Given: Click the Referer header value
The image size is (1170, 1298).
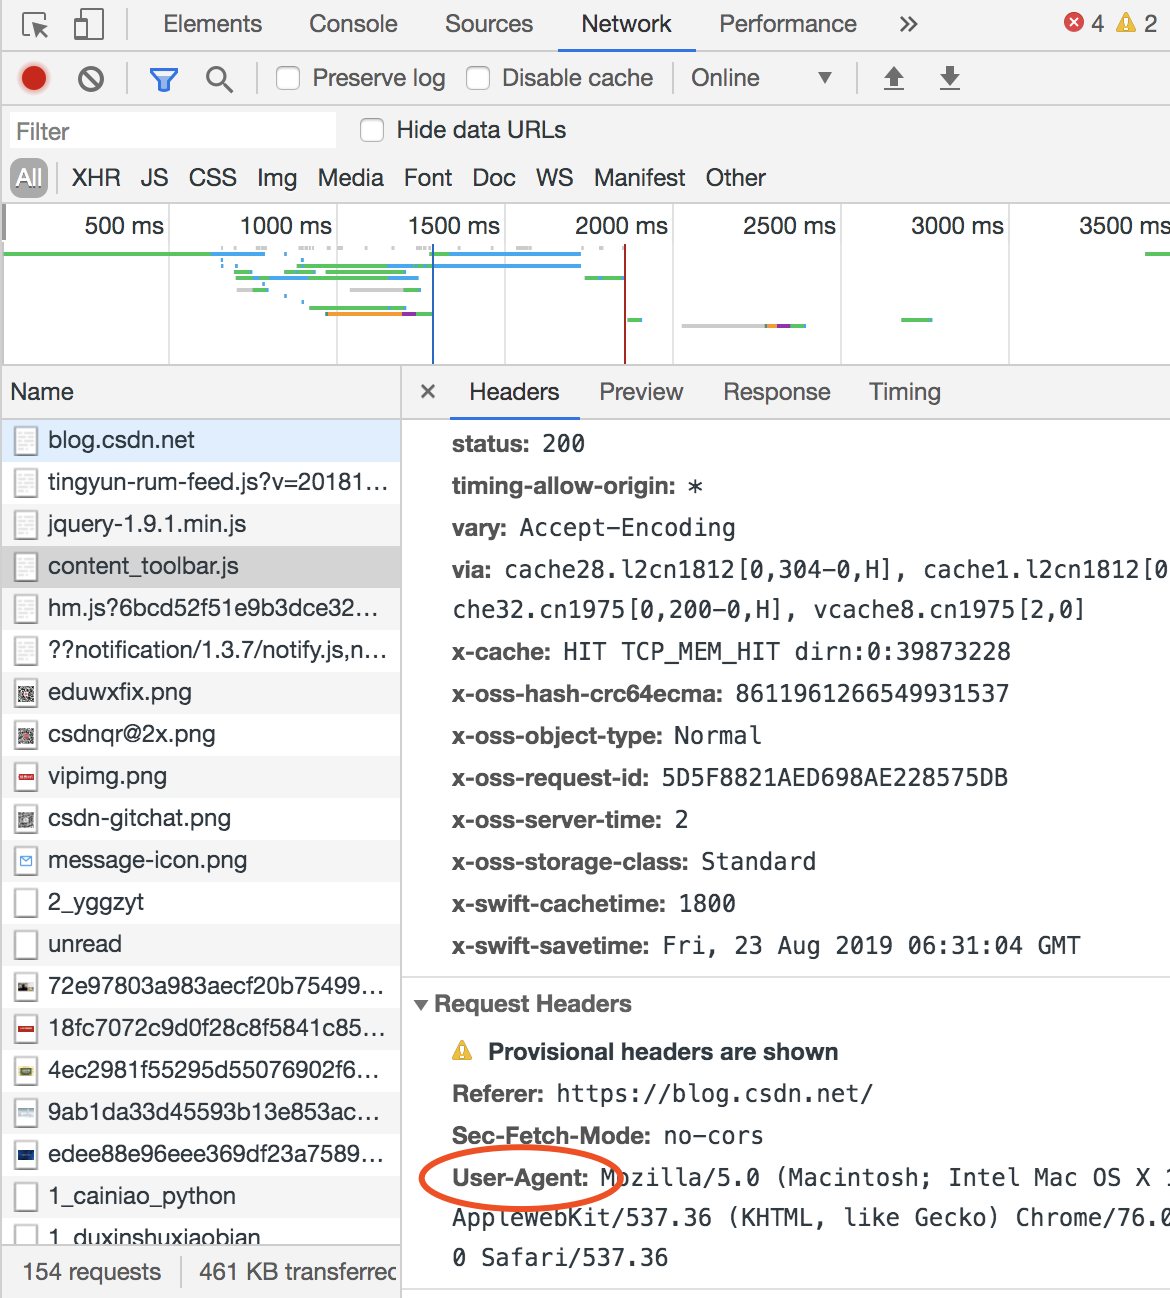Looking at the screenshot, I should pyautogui.click(x=715, y=1094).
